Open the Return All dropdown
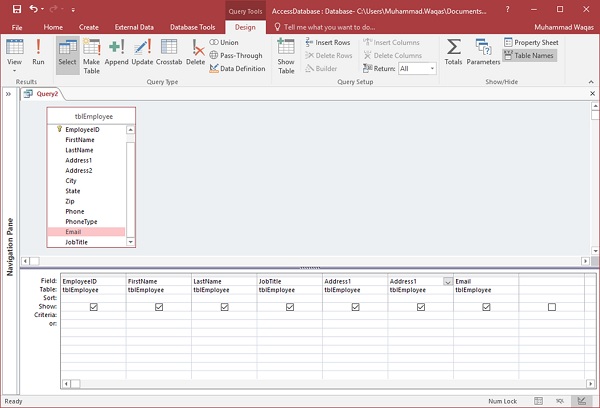The image size is (600, 408). (x=431, y=69)
